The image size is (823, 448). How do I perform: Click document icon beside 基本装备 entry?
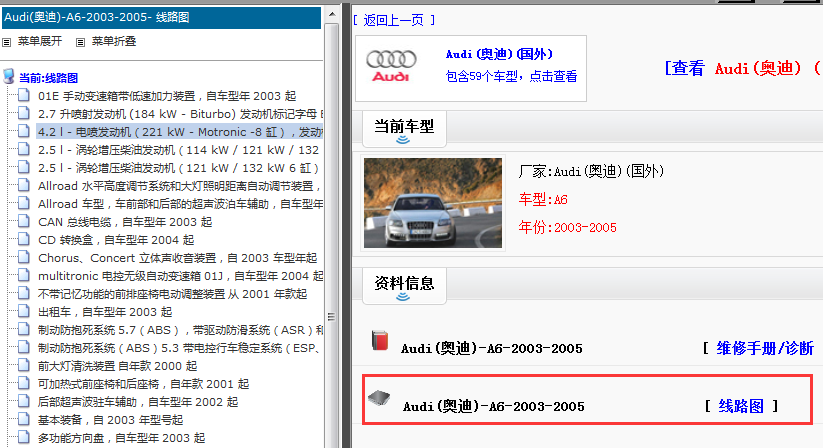pos(24,419)
